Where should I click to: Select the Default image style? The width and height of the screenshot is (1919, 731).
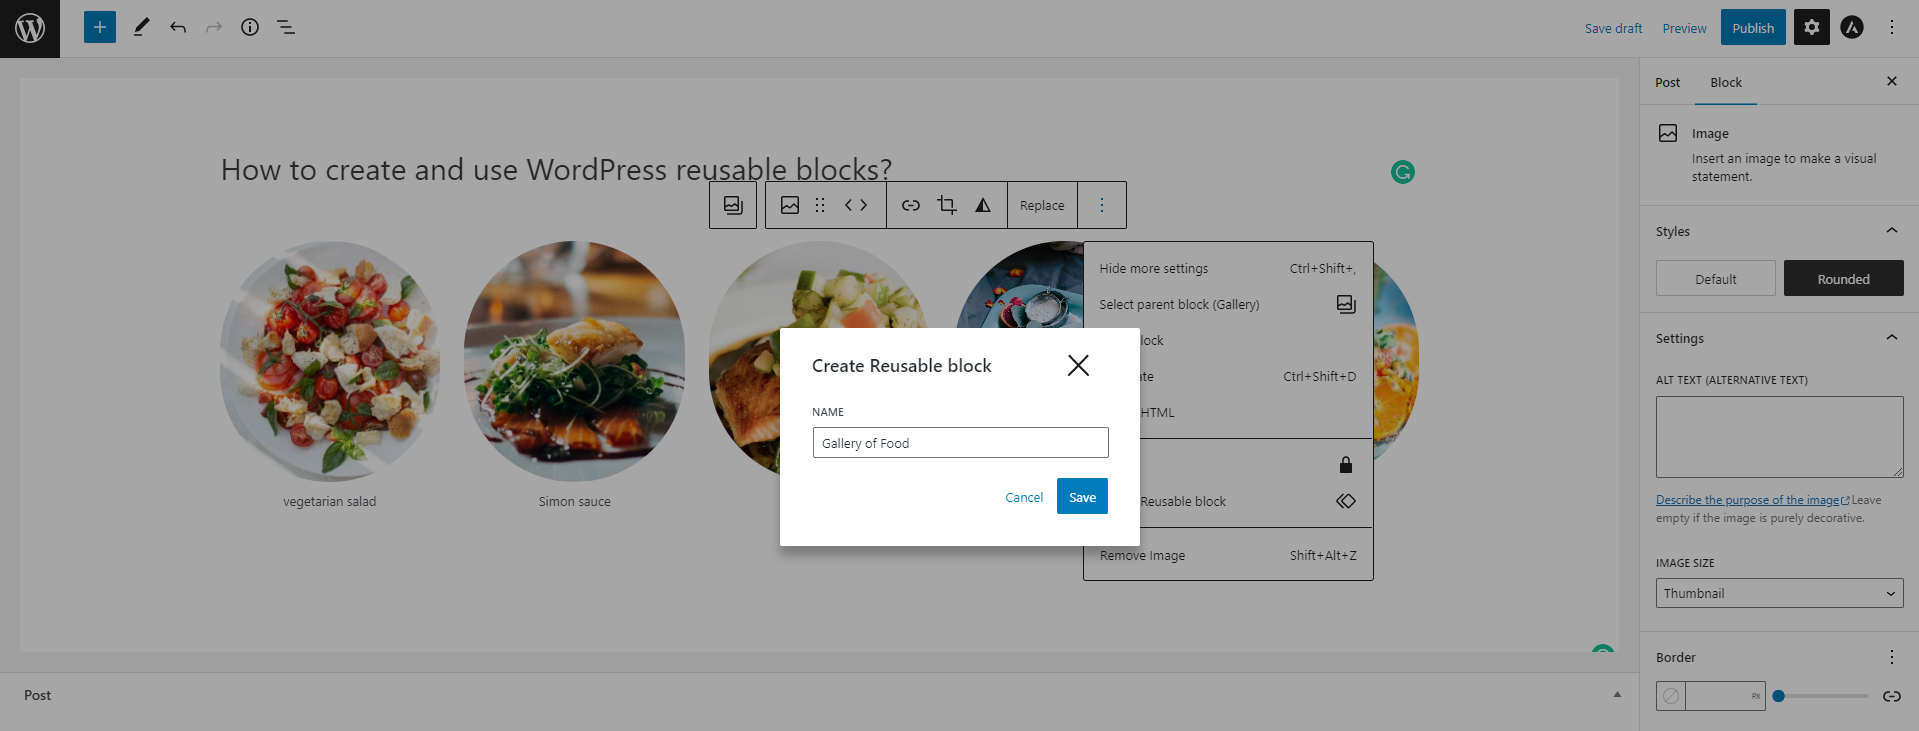pos(1716,279)
